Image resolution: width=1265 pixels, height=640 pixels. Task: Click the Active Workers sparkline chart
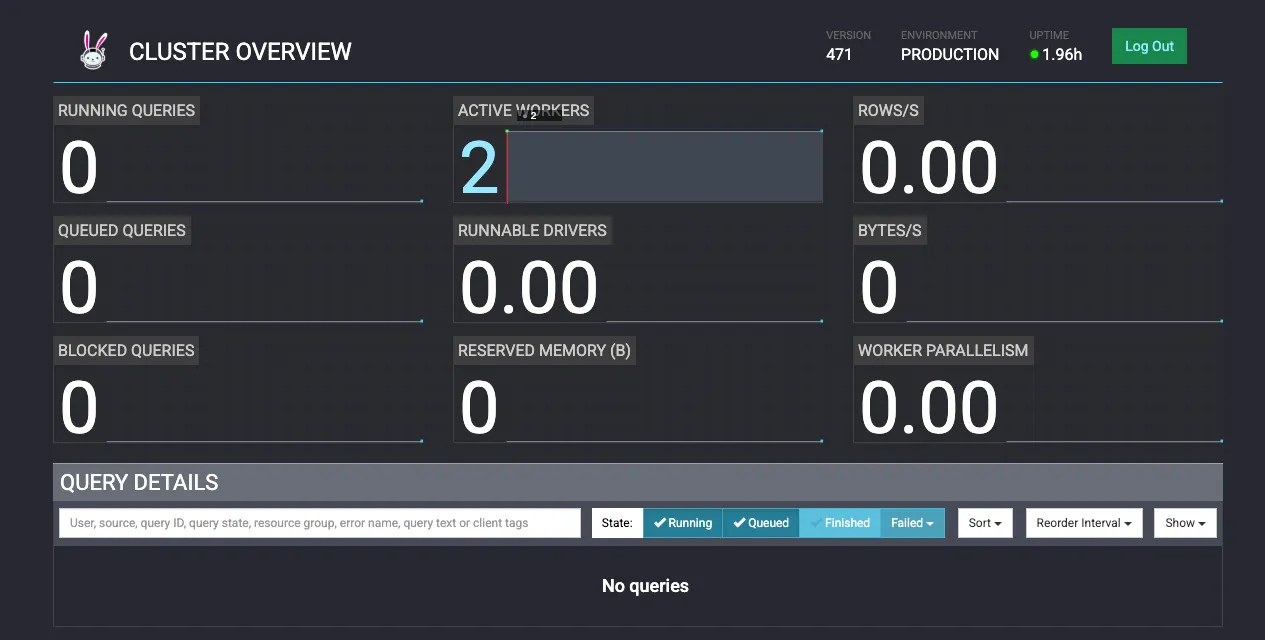click(x=665, y=166)
